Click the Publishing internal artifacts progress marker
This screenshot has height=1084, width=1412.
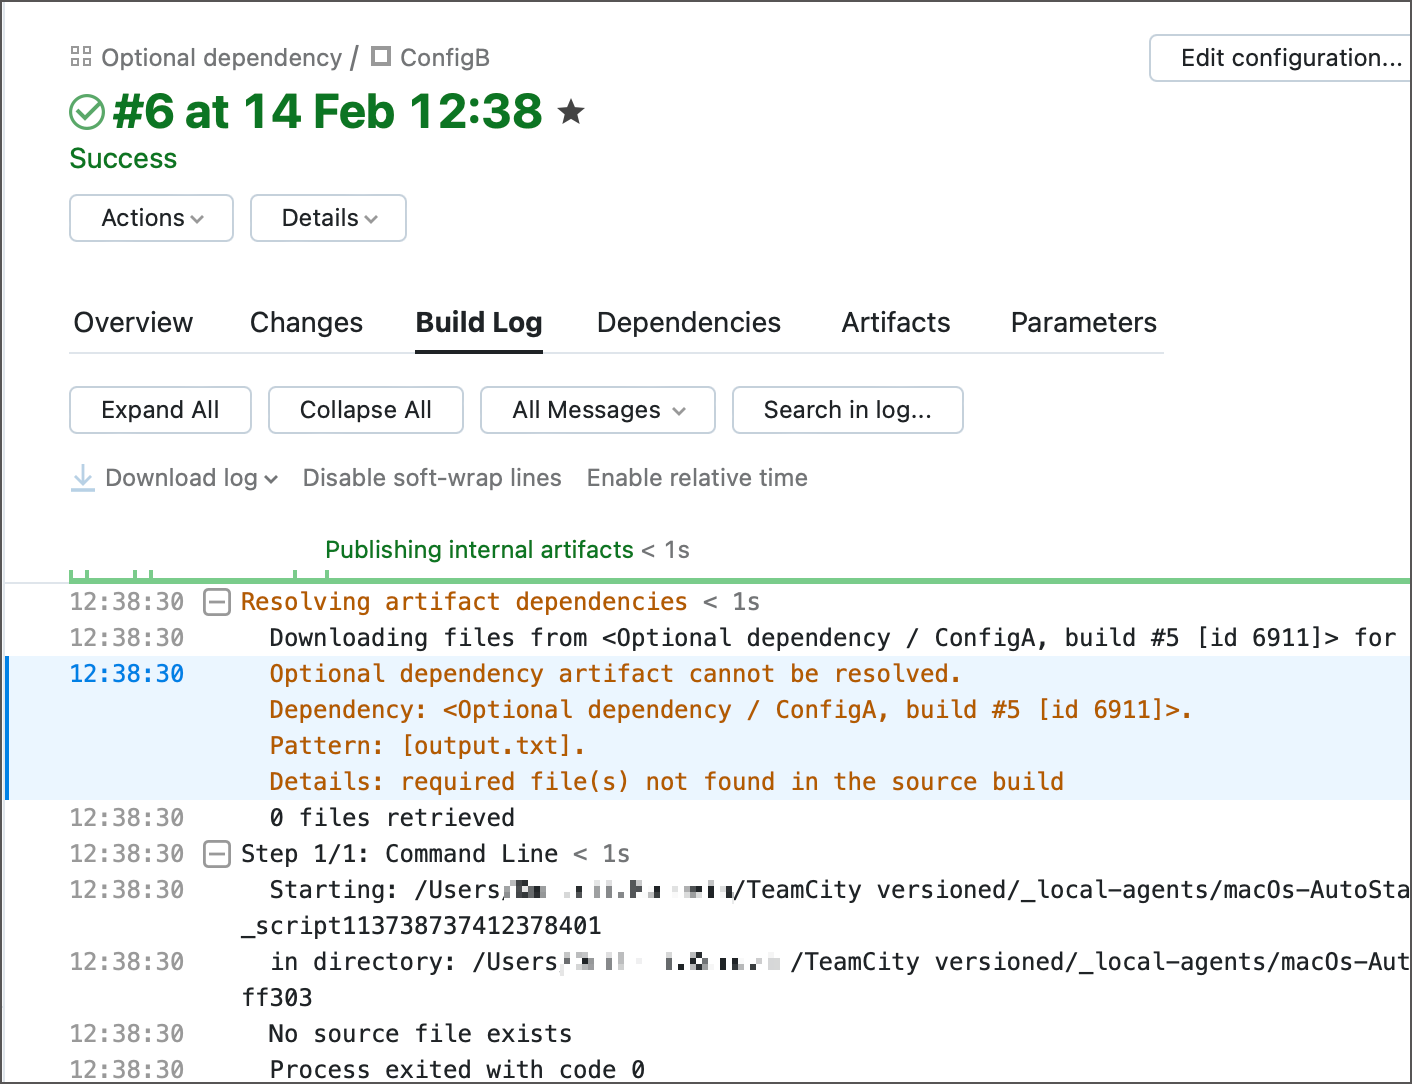479,550
